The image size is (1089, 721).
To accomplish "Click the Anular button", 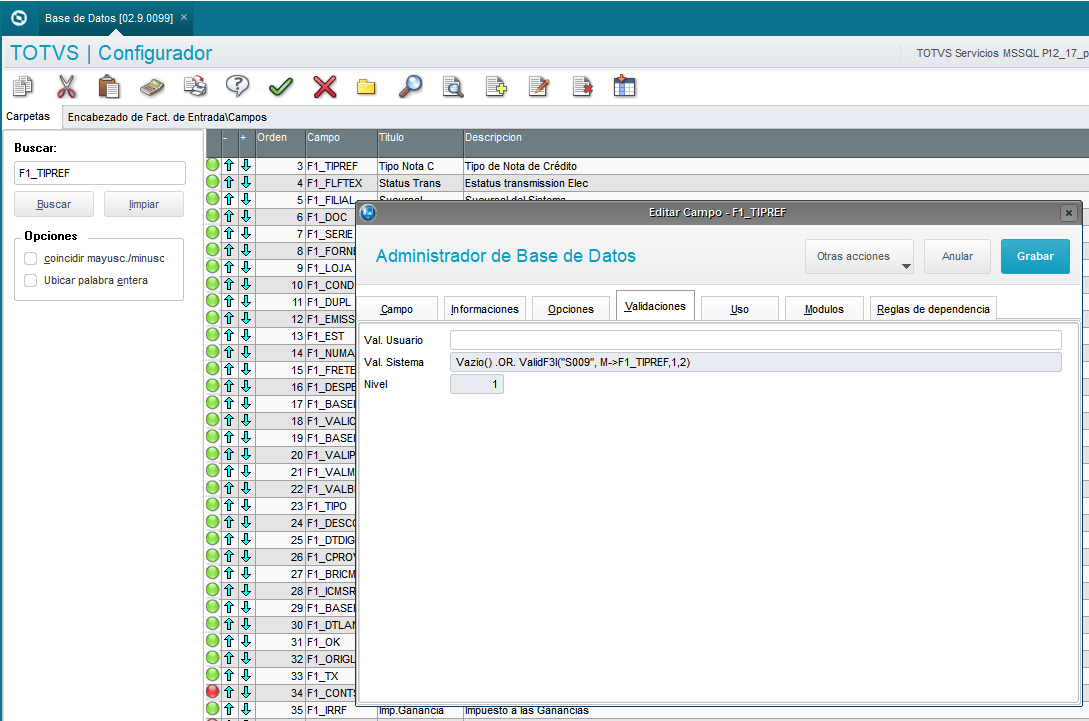I will pyautogui.click(x=957, y=256).
